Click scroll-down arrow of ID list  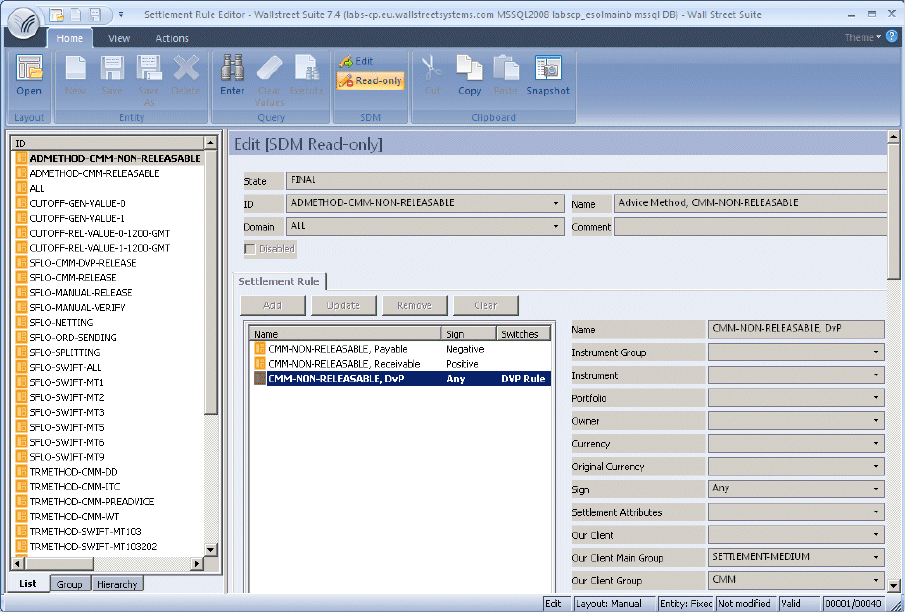211,549
